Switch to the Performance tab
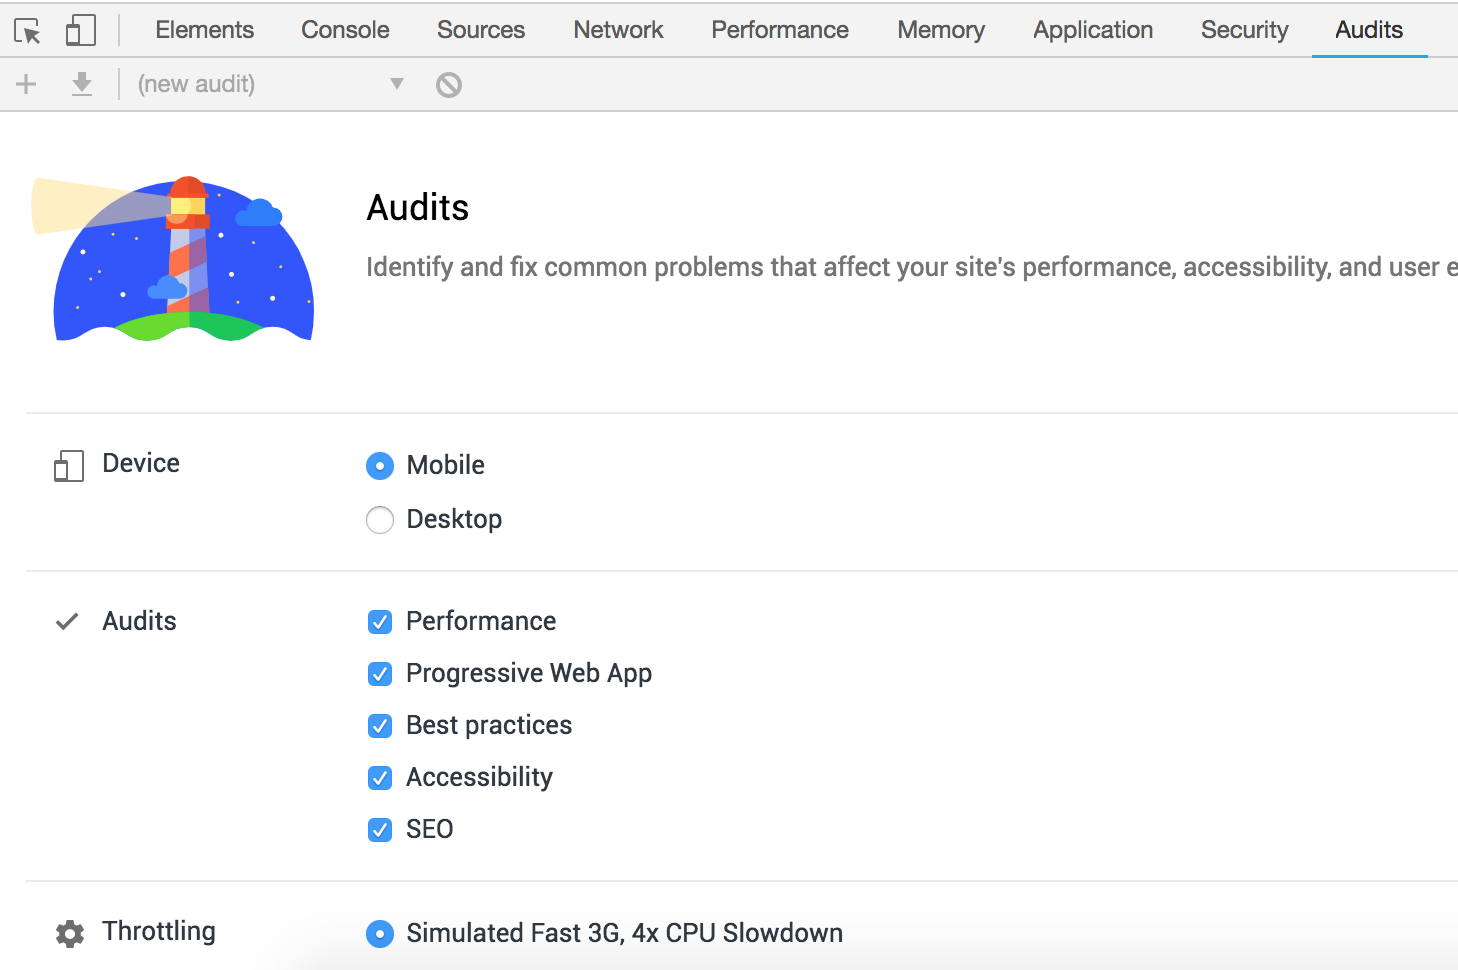The width and height of the screenshot is (1458, 970). pos(780,30)
